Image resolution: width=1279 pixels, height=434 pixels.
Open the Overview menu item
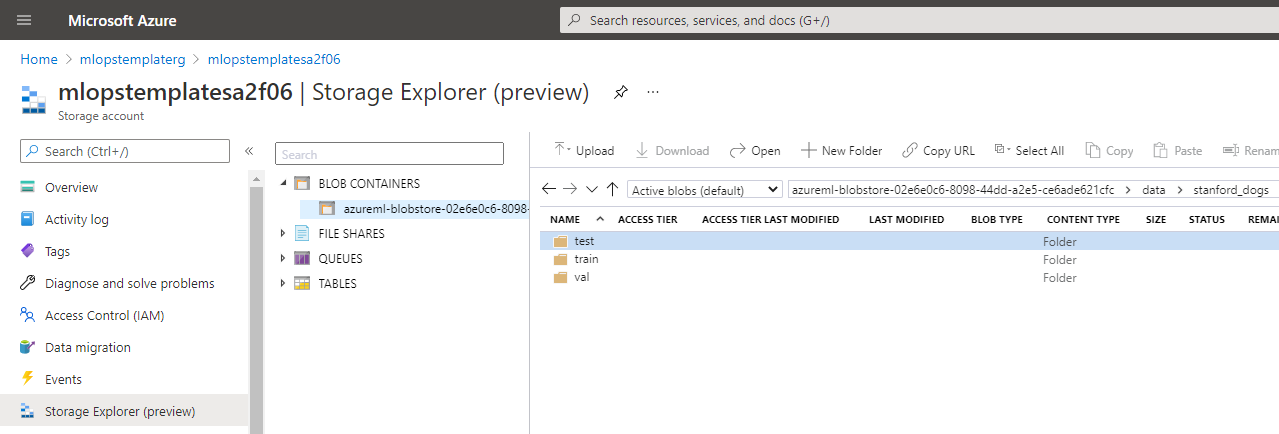click(x=71, y=187)
